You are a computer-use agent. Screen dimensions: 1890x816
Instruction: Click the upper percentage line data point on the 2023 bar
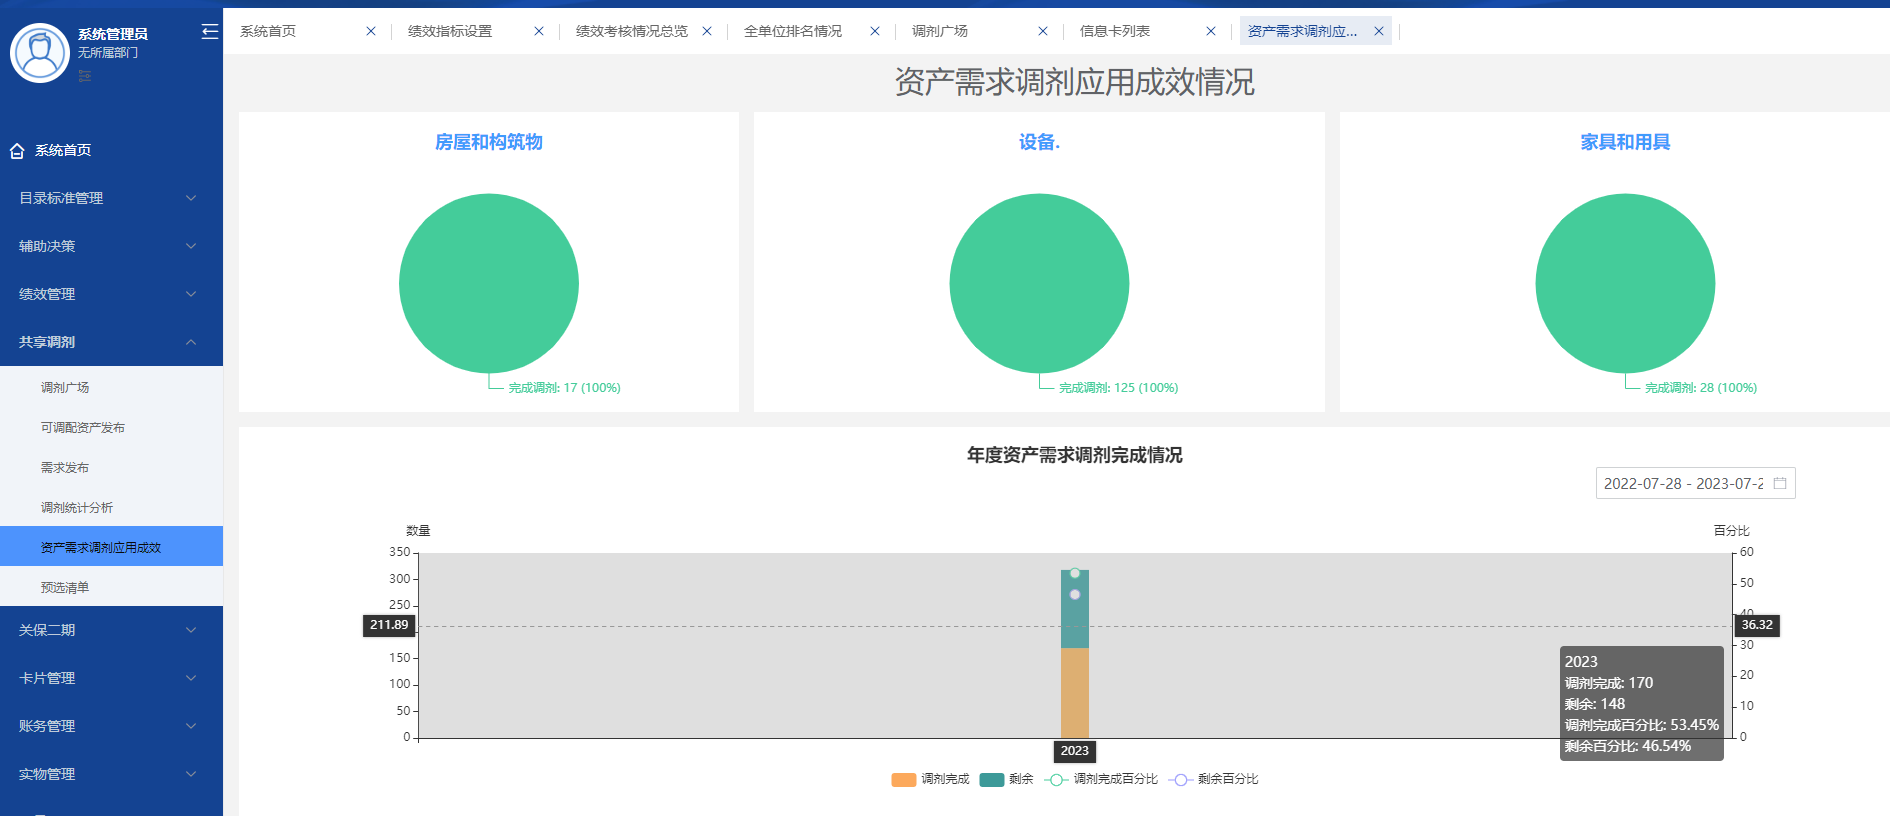point(1075,573)
